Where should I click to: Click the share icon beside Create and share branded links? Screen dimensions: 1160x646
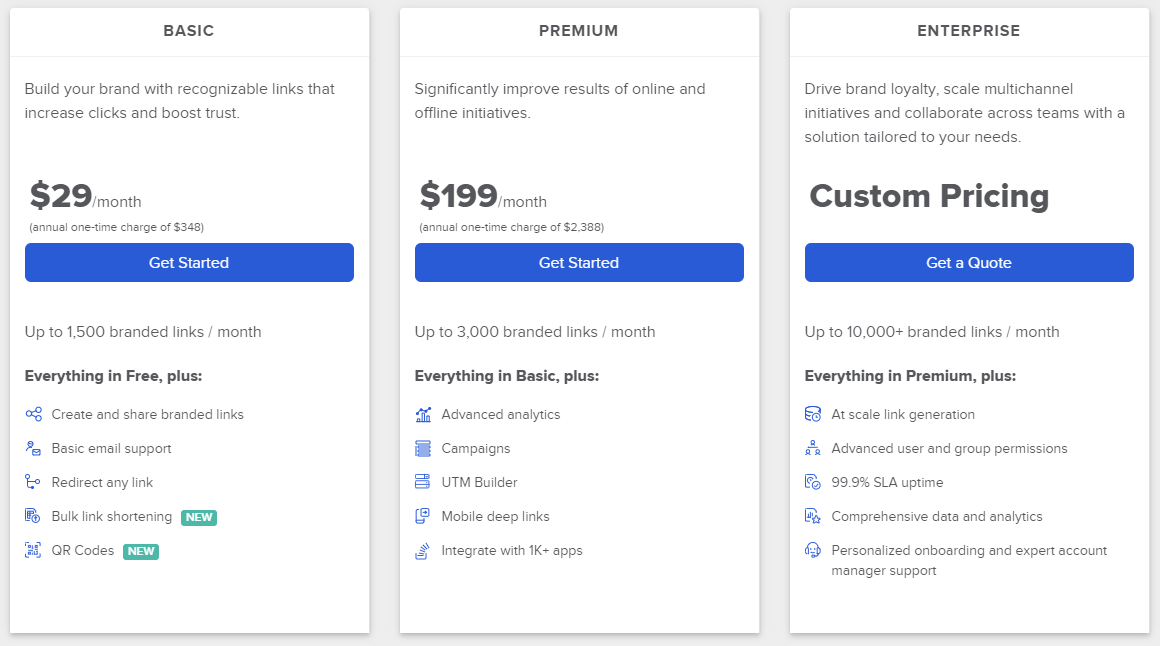coord(33,414)
